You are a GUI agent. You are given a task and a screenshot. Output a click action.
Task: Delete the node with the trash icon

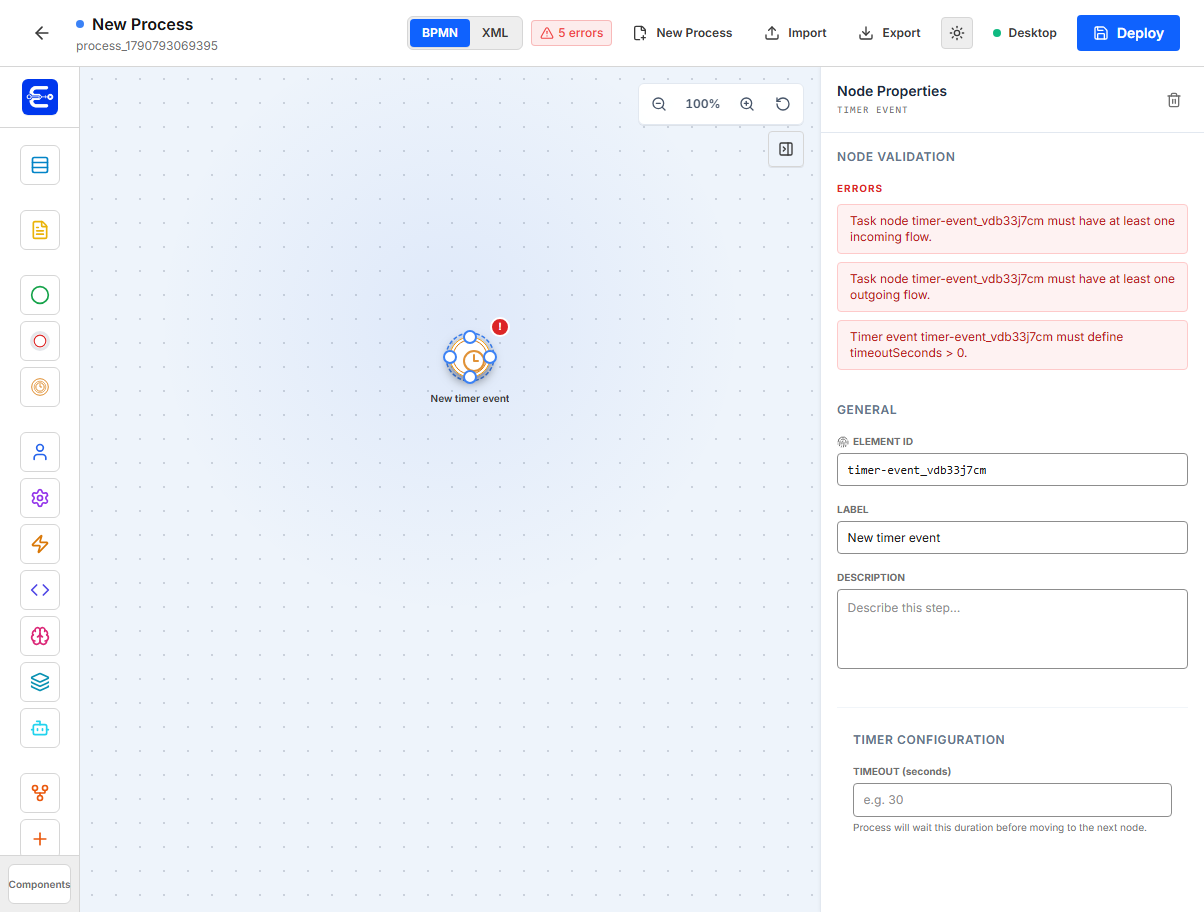pyautogui.click(x=1174, y=100)
